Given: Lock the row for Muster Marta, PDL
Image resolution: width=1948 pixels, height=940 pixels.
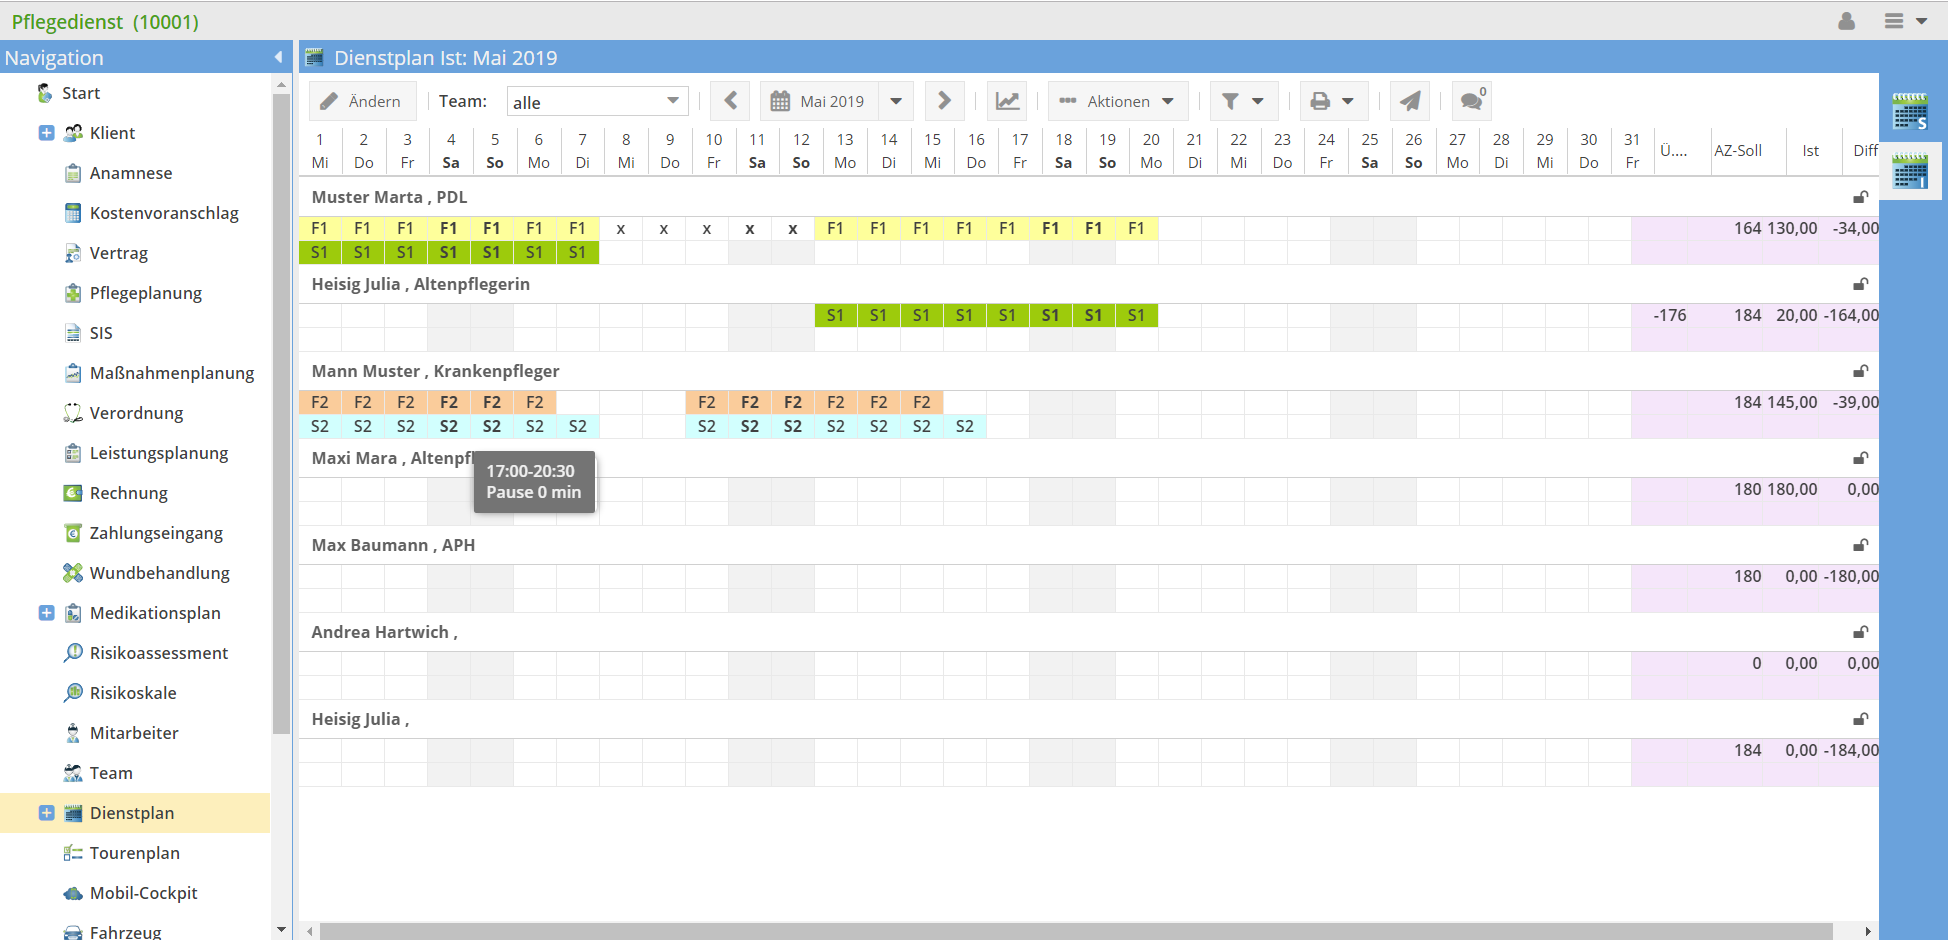Looking at the screenshot, I should (1861, 197).
